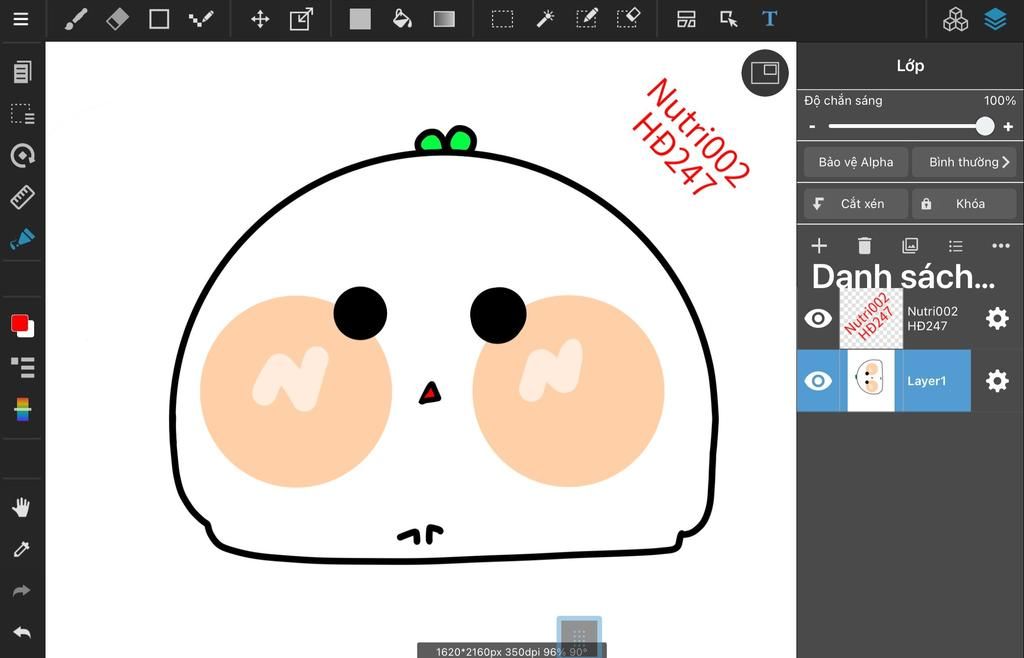Select the layer named Layer1
Viewport: 1024px width, 658px height.
(x=926, y=381)
